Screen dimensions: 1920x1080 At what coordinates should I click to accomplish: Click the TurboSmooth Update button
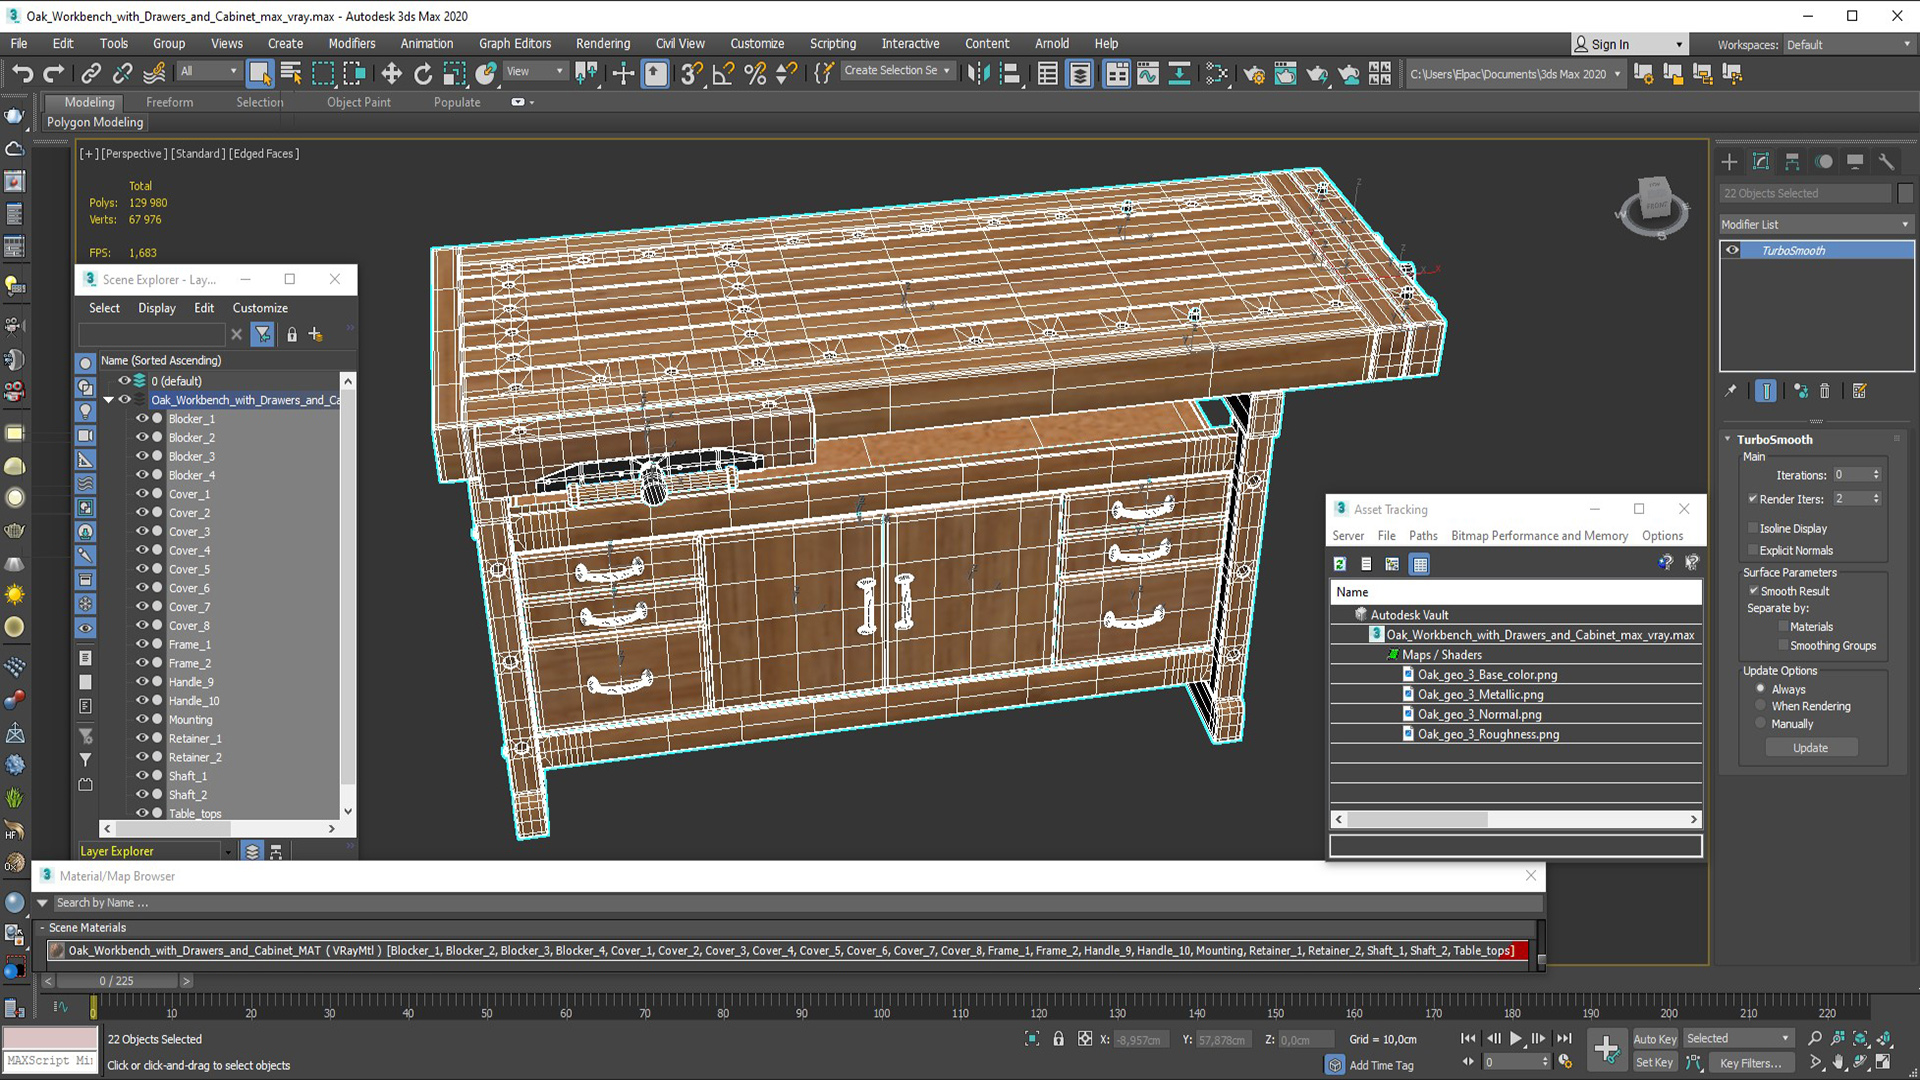click(x=1811, y=748)
